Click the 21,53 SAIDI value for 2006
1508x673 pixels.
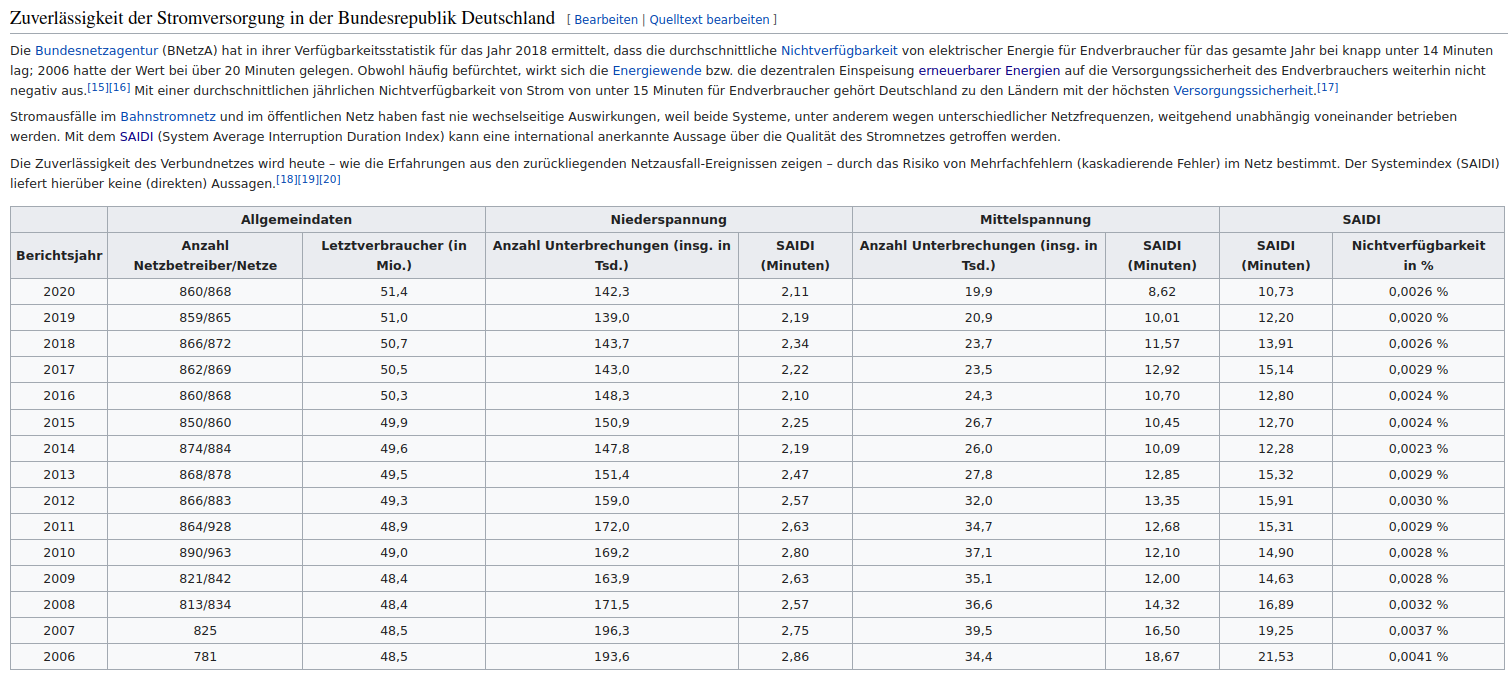tap(1275, 657)
